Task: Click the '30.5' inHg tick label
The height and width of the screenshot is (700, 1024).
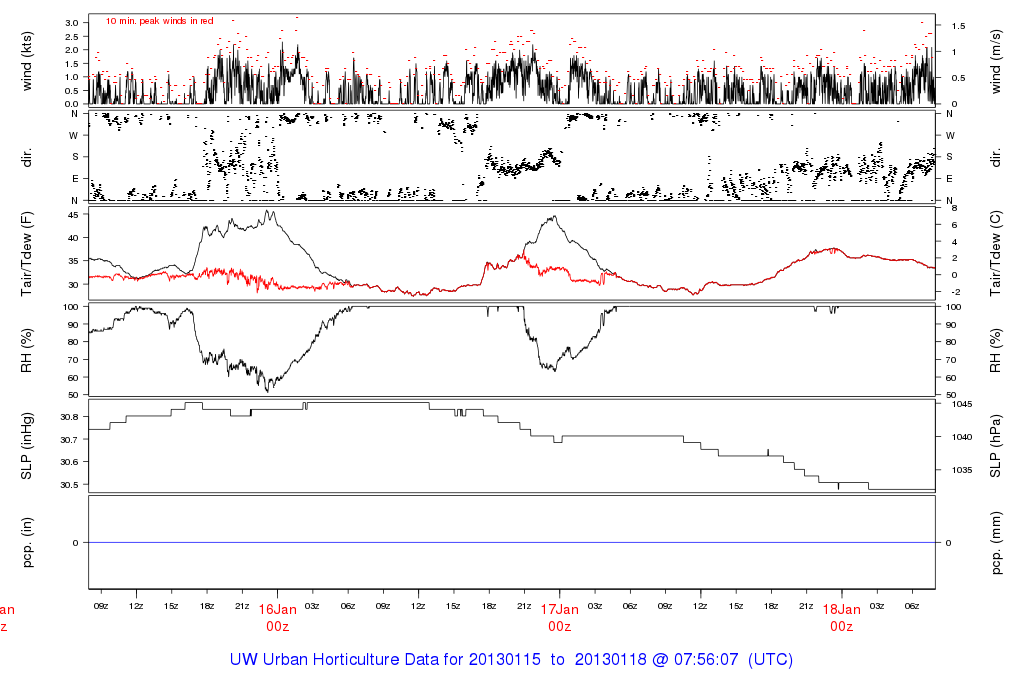Action: 69,485
